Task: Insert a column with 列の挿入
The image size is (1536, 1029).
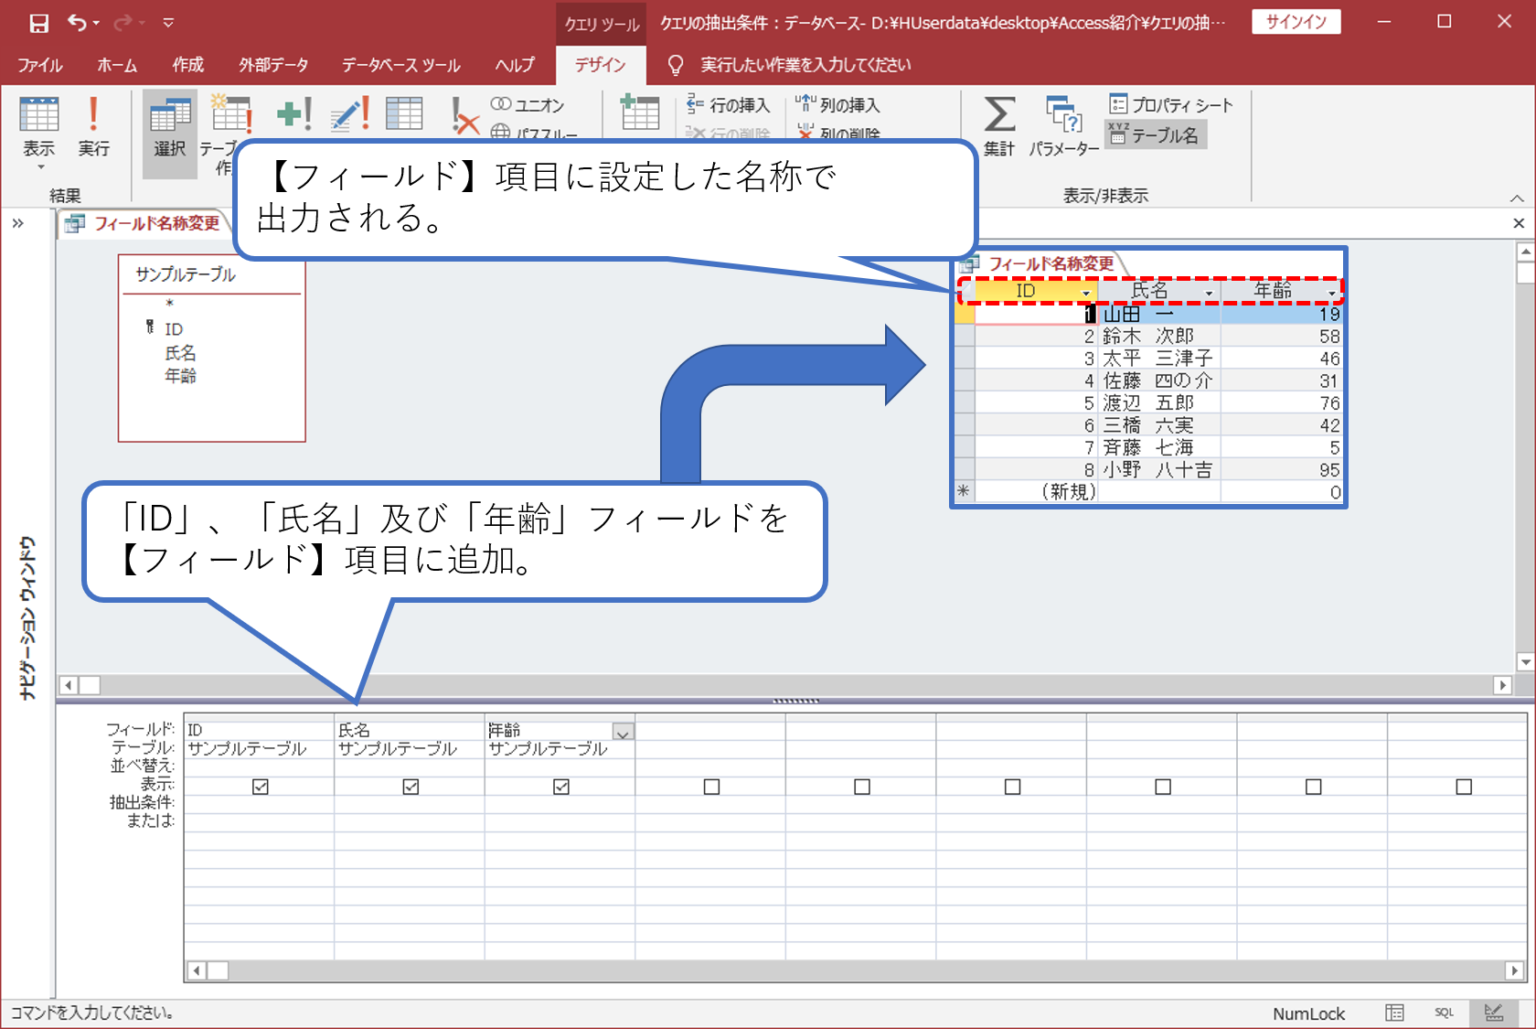Action: pos(838,105)
